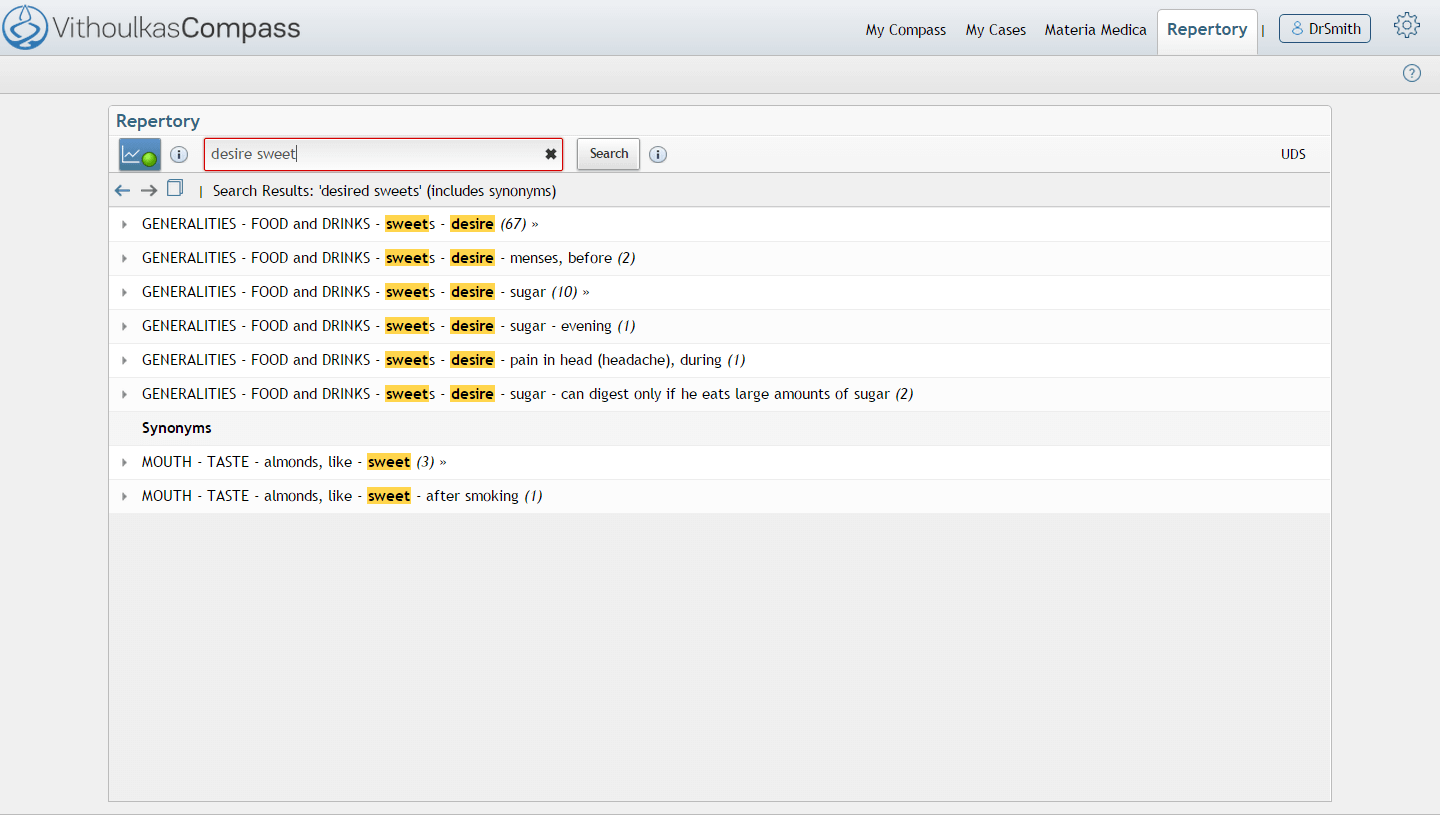
Task: Go forward with the right arrow icon
Action: 149,190
